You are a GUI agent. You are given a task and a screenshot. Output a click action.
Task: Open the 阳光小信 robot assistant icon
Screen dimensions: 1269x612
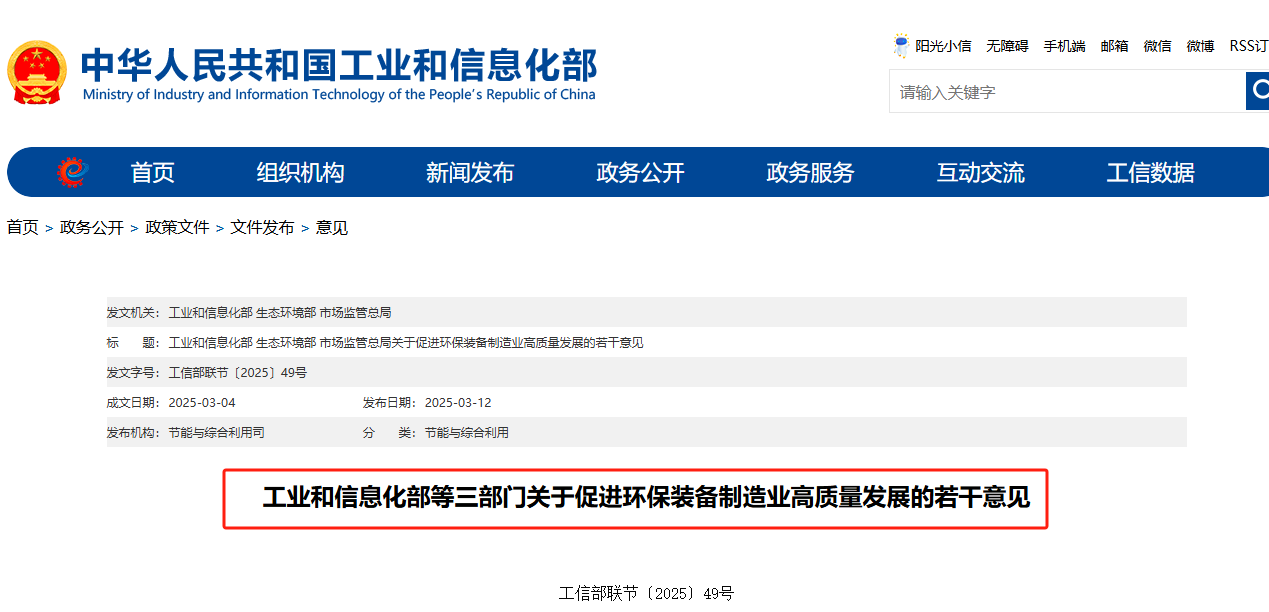tap(901, 46)
